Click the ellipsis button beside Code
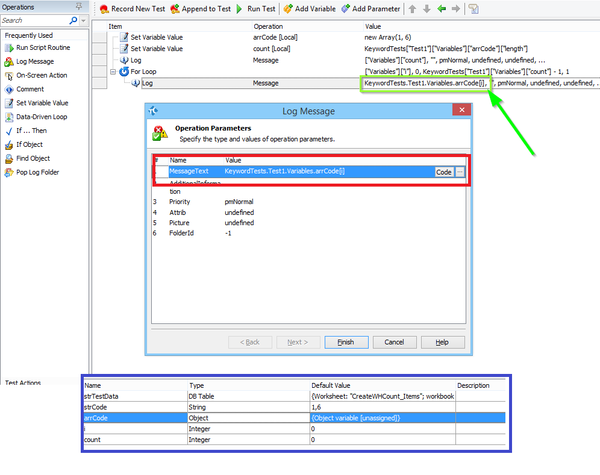 coord(460,172)
